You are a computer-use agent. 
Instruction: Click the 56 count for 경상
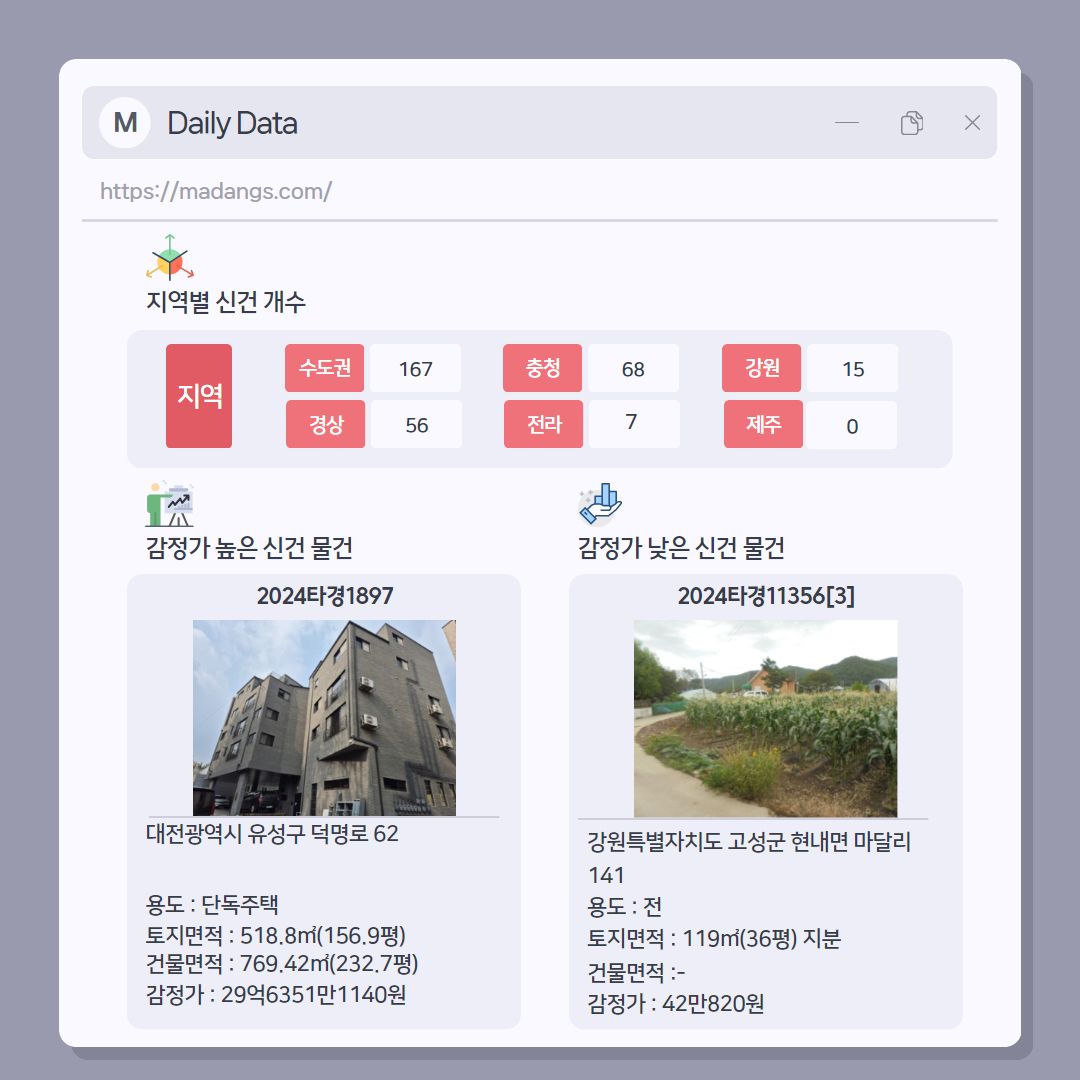coord(417,425)
